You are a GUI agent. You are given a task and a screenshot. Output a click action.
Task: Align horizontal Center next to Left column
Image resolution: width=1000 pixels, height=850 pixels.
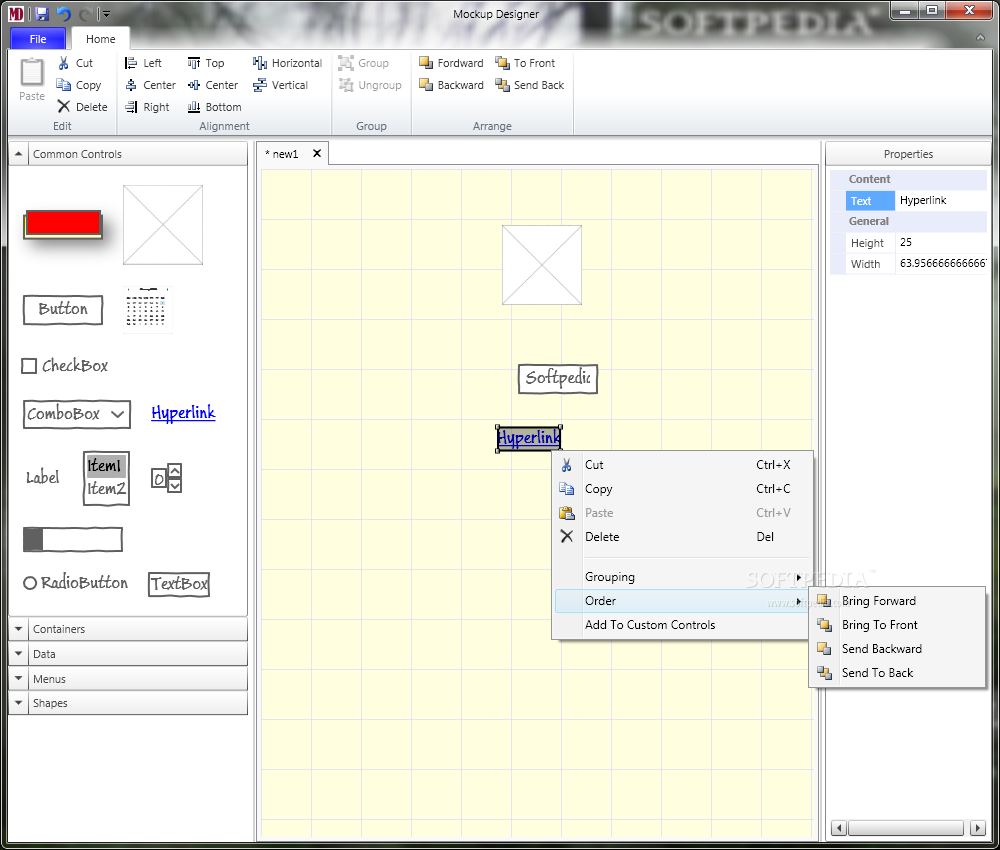pos(150,85)
